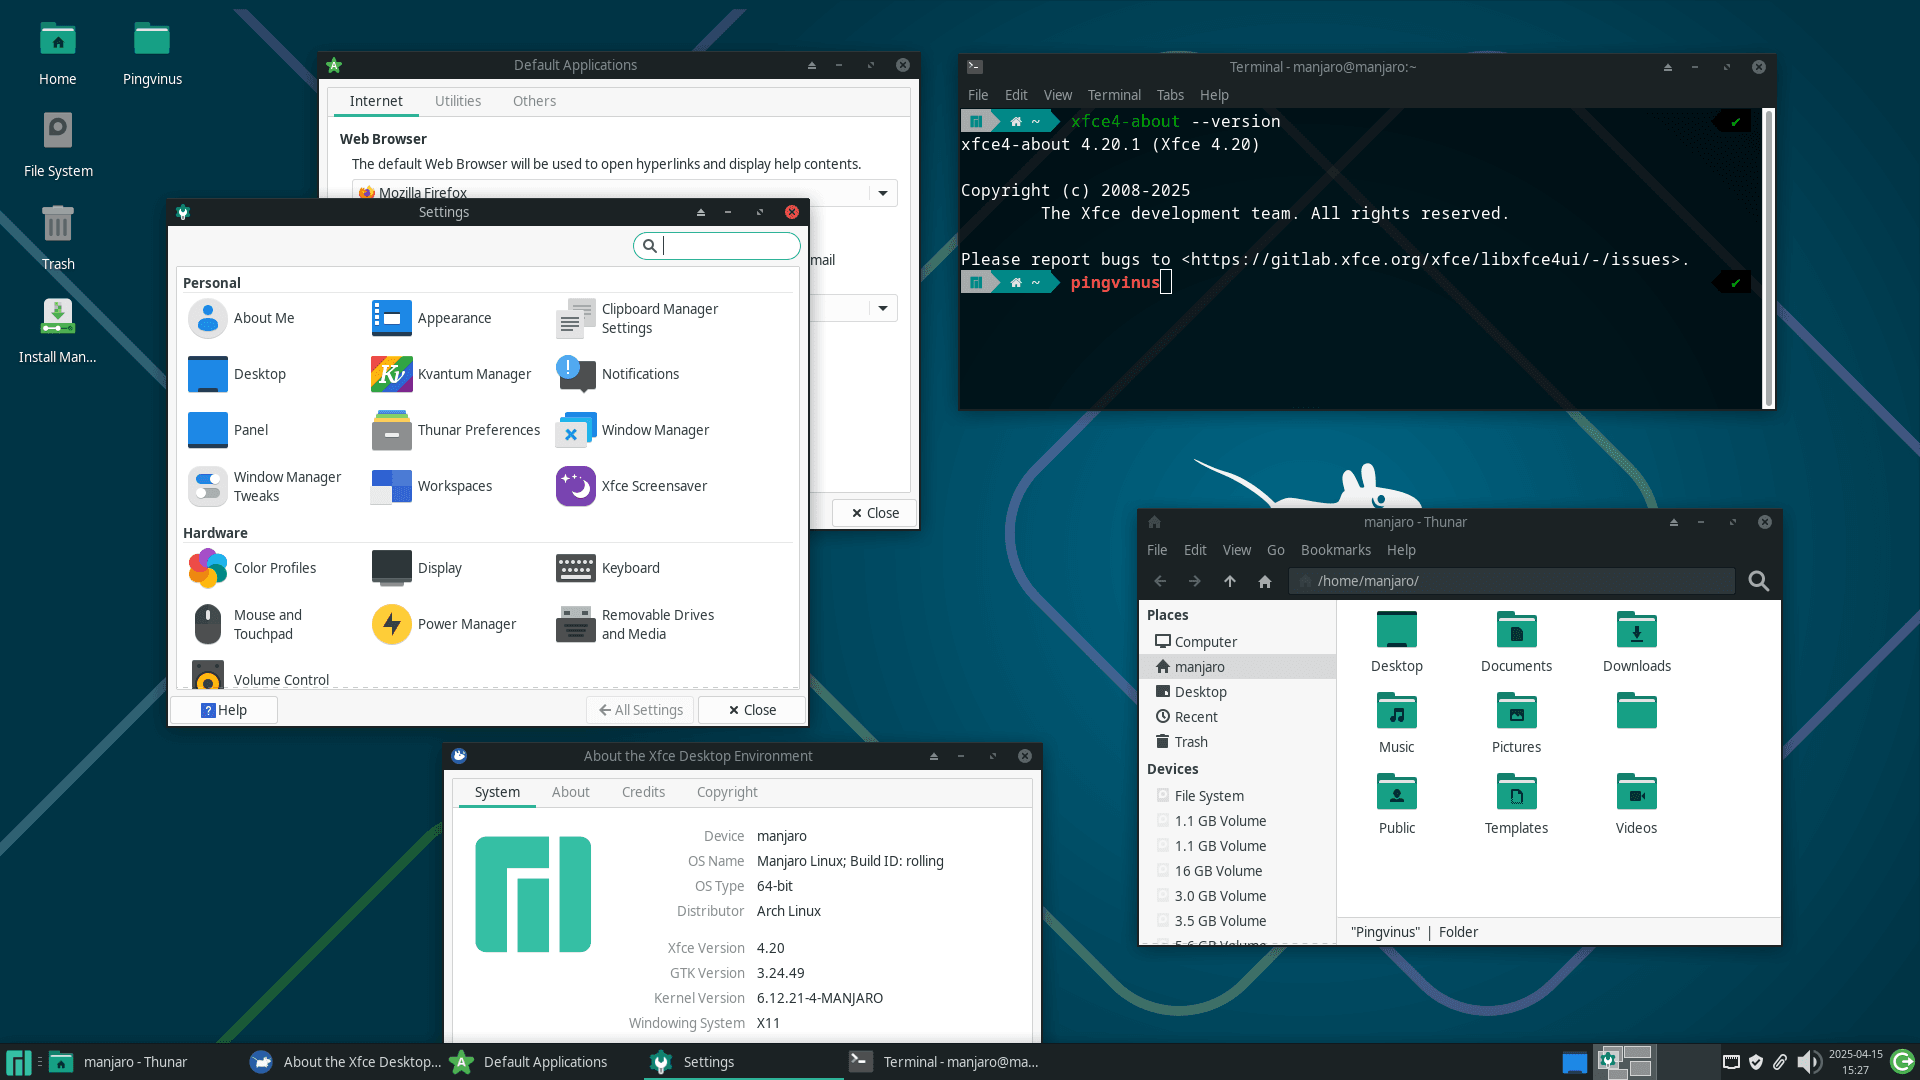Click Thunar home folder toolbar icon
The width and height of the screenshot is (1920, 1080).
pos(1265,581)
